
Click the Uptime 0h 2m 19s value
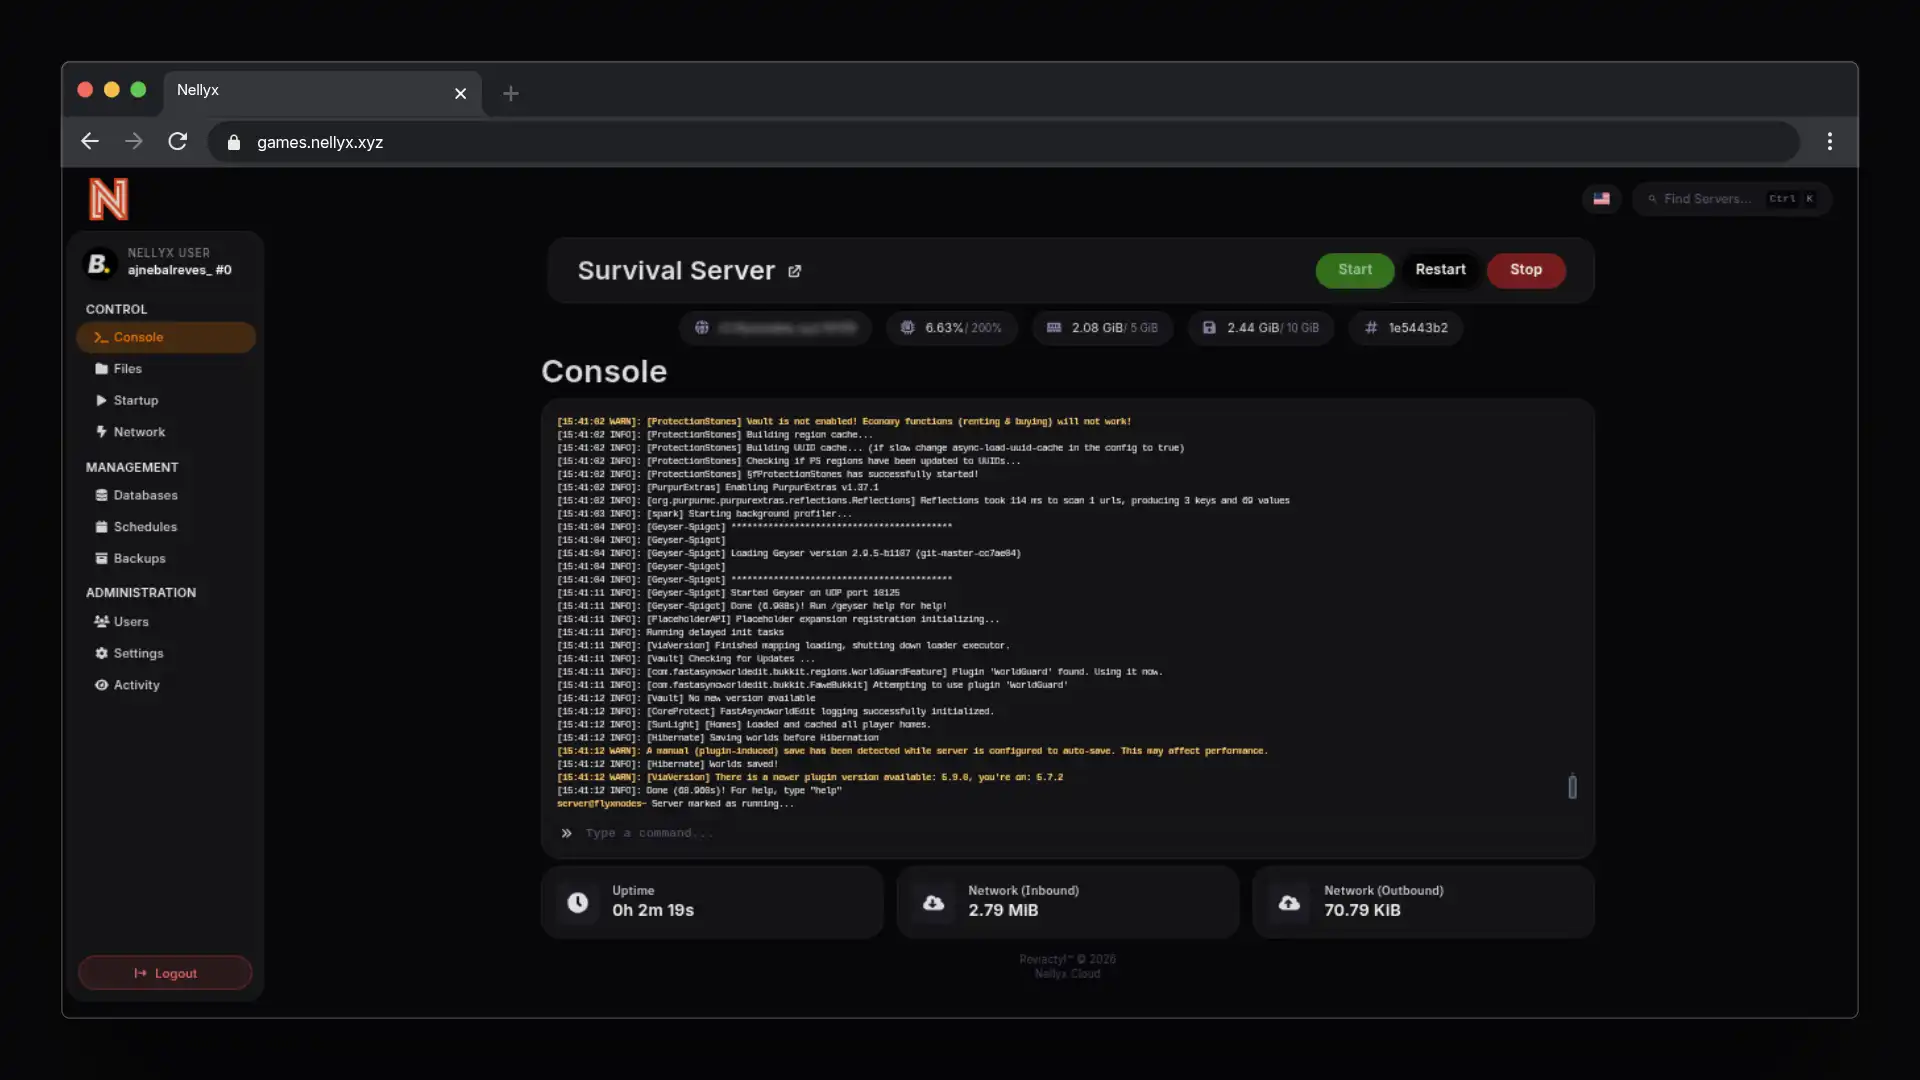653,911
